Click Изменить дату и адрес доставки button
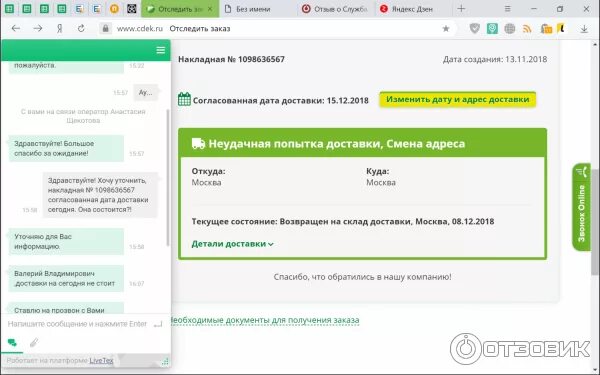 [457, 99]
